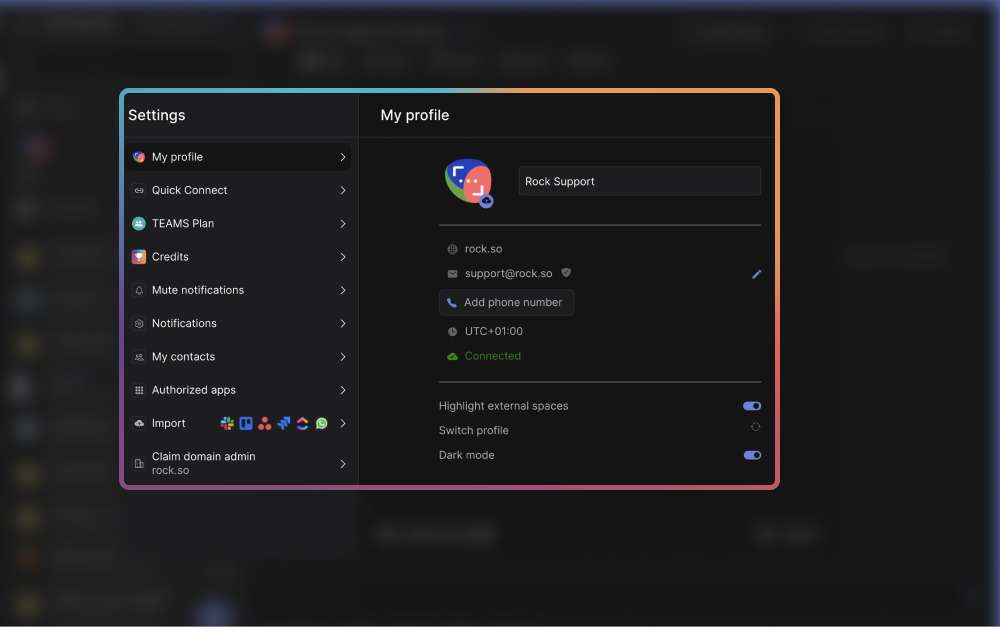Viewport: 1000px width, 627px height.
Task: Click the Credits gift icon
Action: click(x=138, y=256)
